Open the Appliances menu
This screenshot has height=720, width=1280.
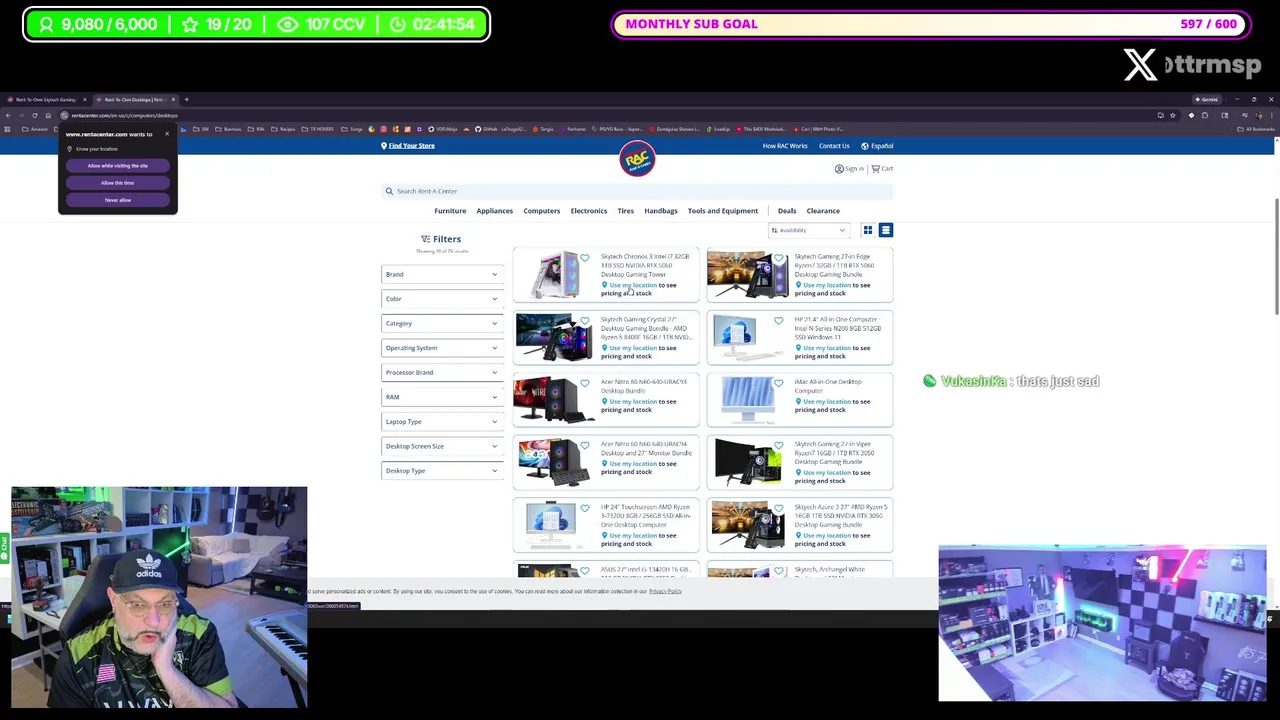pyautogui.click(x=494, y=211)
